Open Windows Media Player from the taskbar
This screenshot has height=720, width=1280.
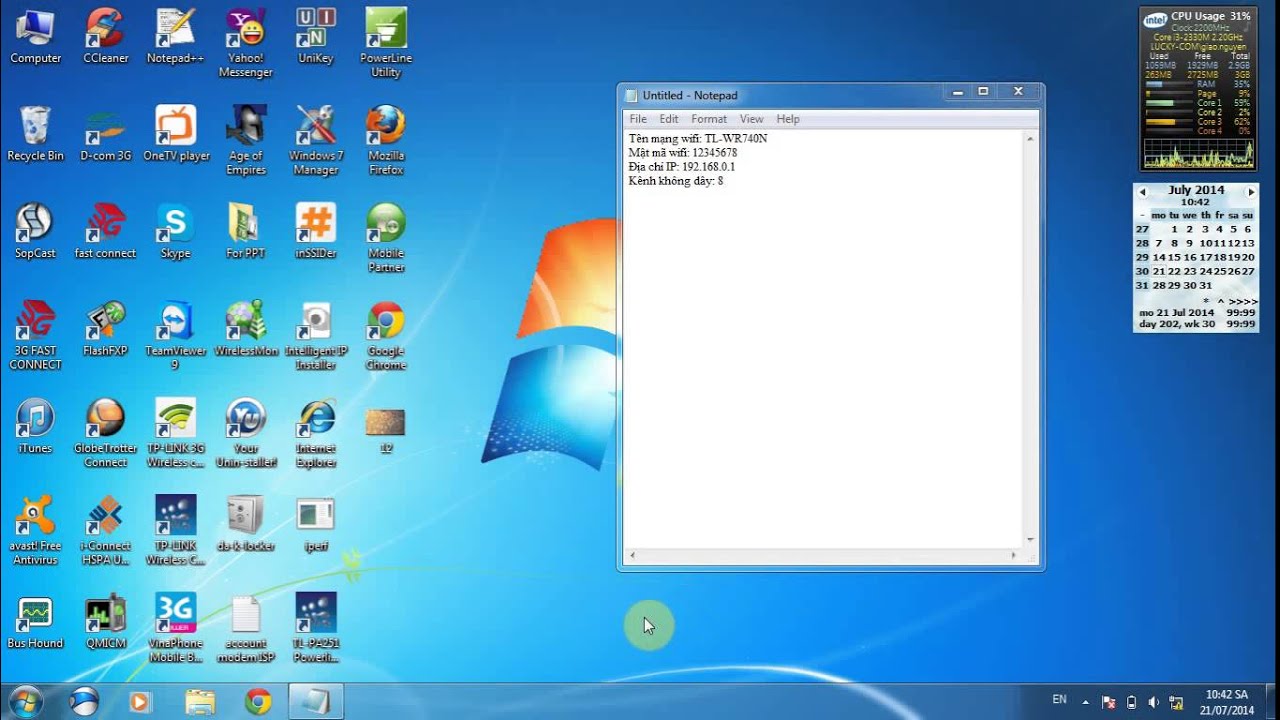pos(140,702)
